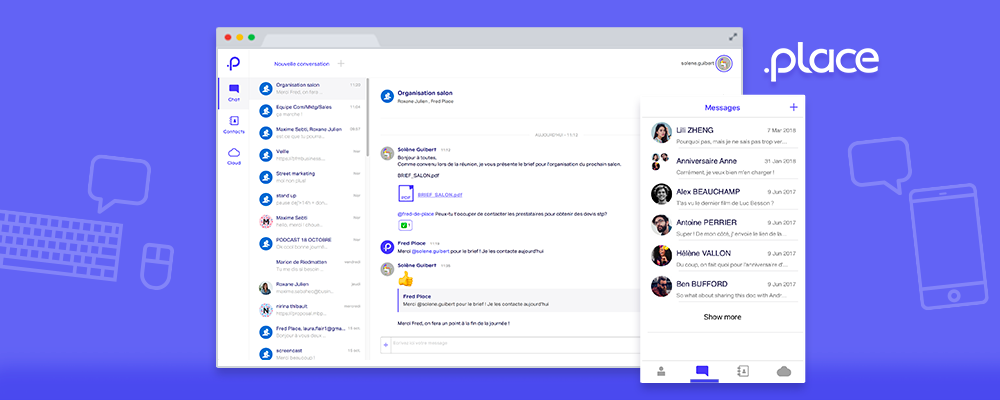This screenshot has width=1000, height=400.
Task: Open Lili ZHENG's message
Action: (723, 134)
